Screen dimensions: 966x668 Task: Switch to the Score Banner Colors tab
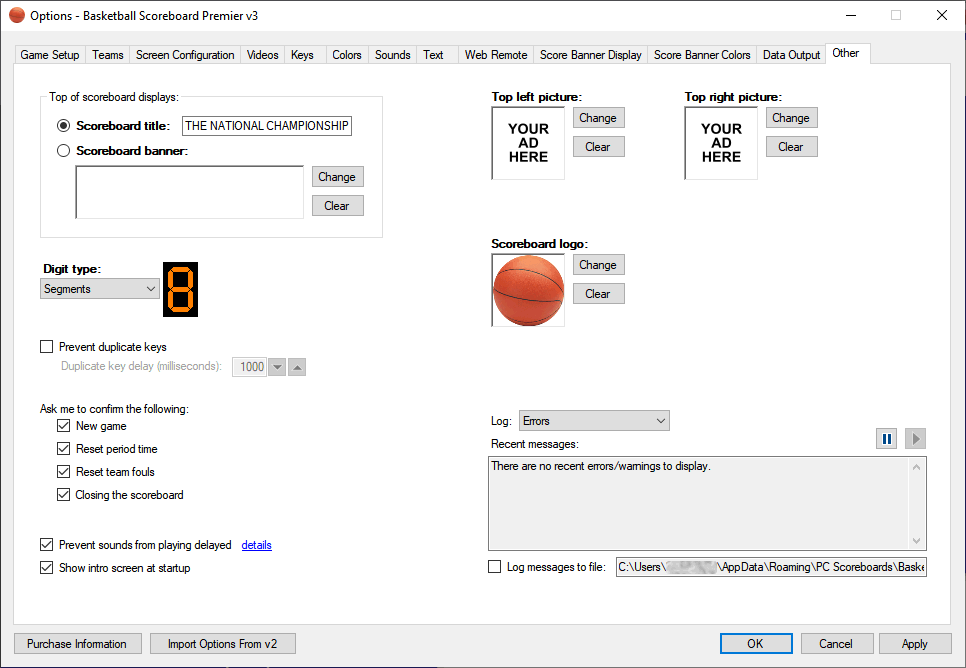pyautogui.click(x=702, y=55)
